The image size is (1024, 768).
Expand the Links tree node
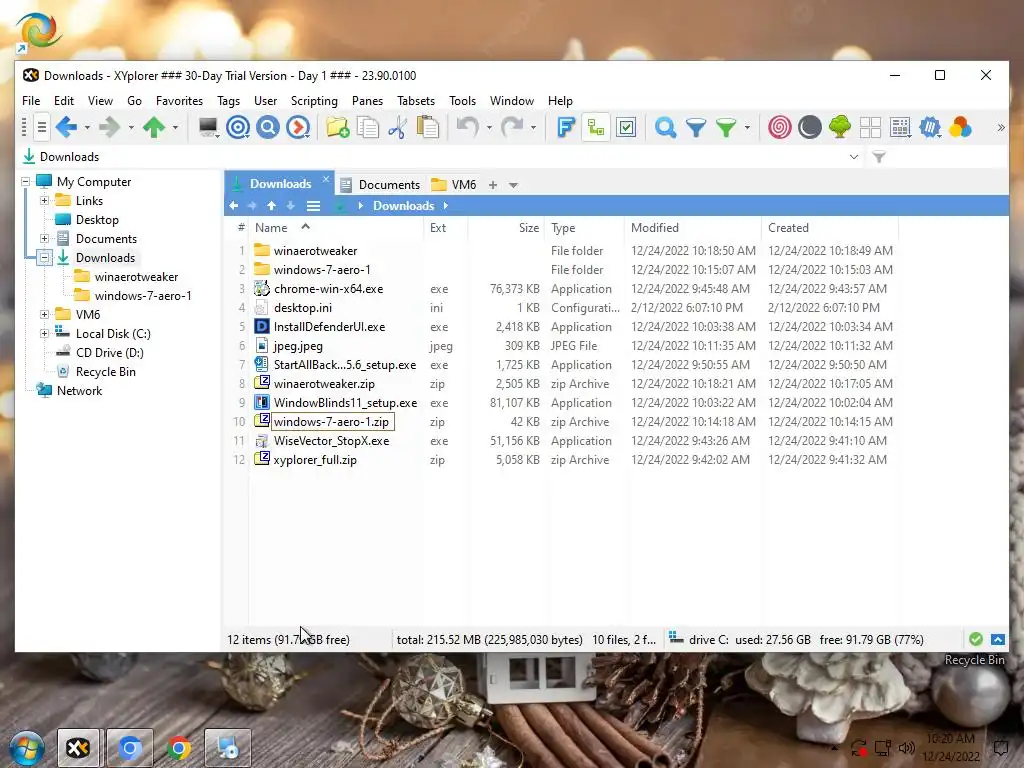(x=44, y=200)
